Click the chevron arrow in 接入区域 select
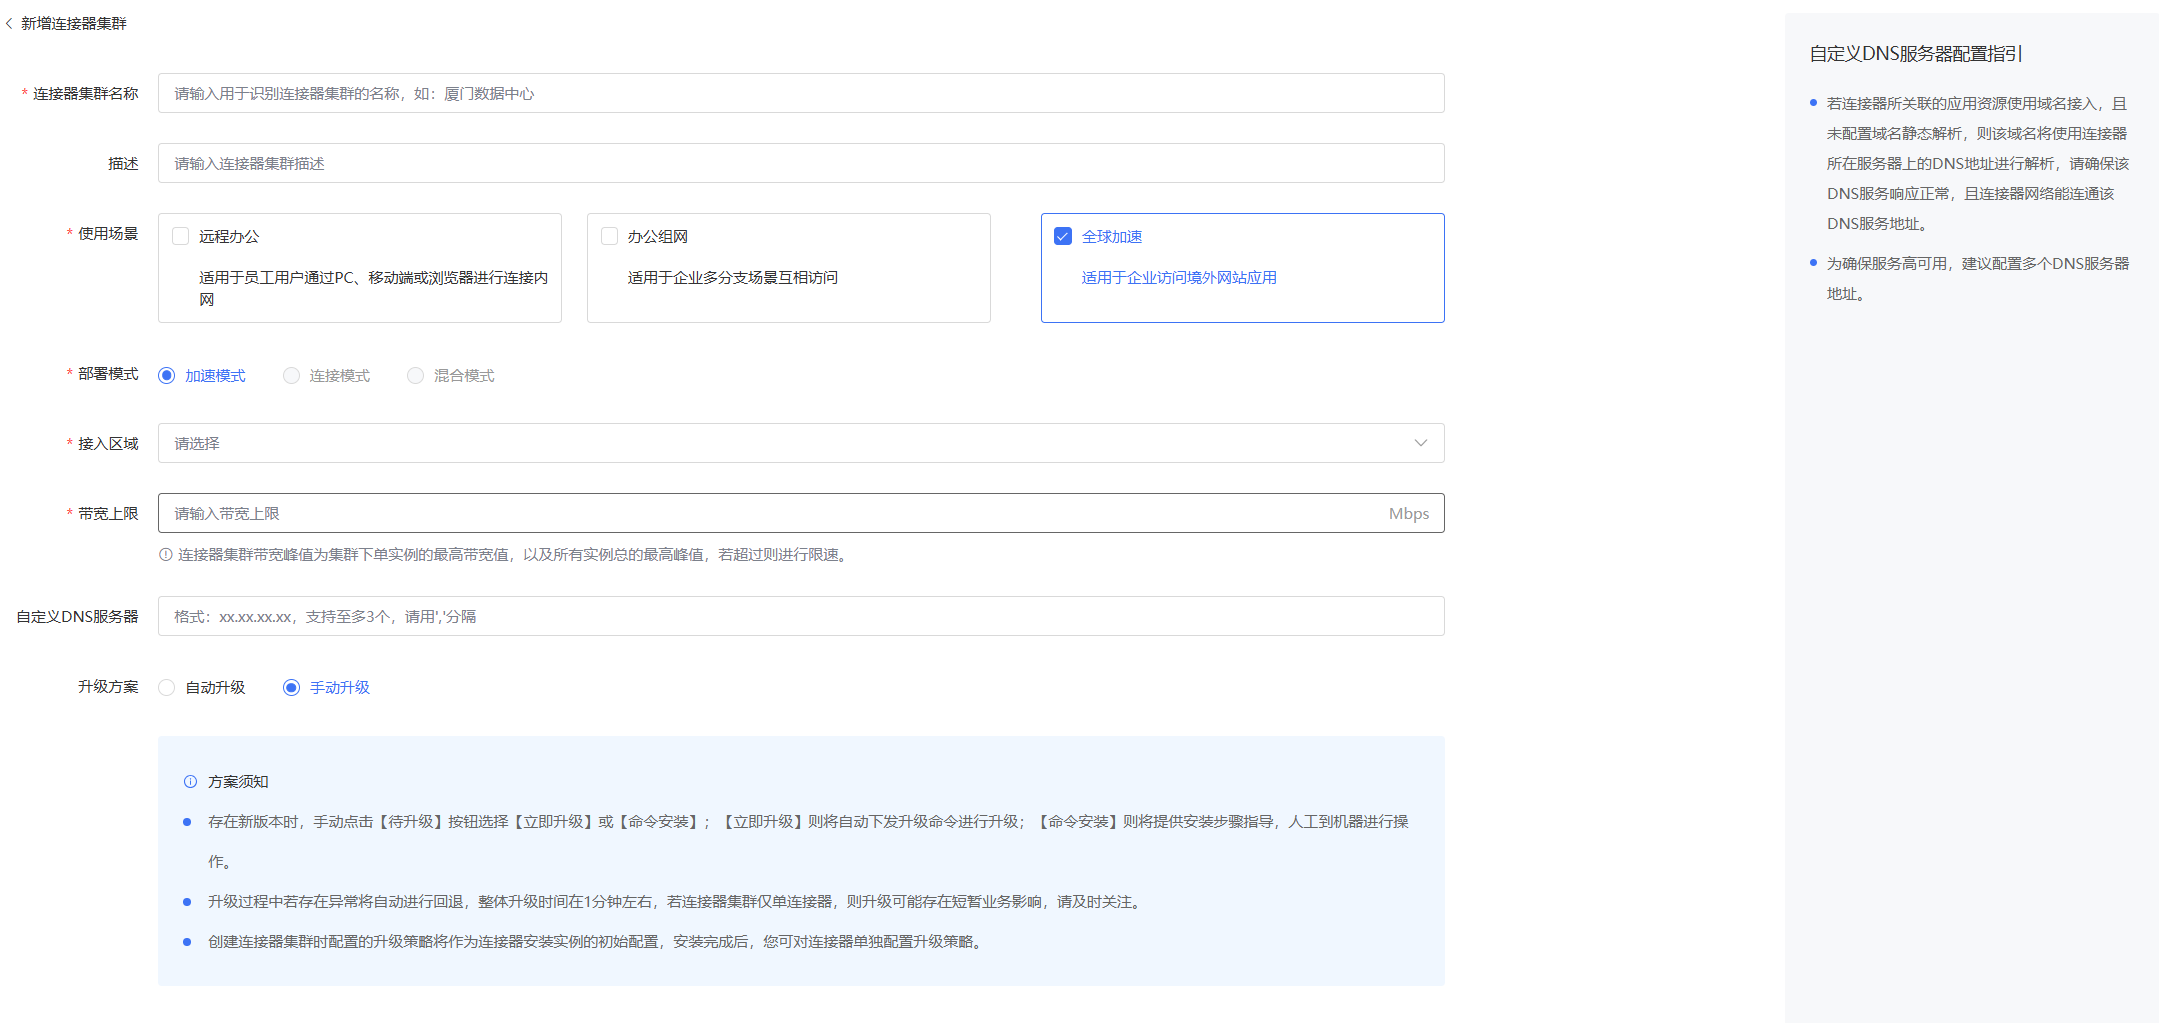Screen dimensions: 2159x1023 pyautogui.click(x=1420, y=443)
